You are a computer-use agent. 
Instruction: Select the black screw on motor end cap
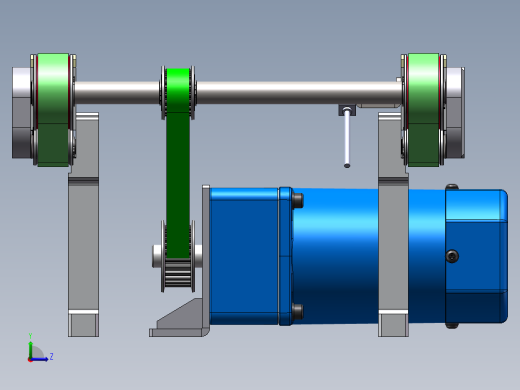(x=452, y=256)
